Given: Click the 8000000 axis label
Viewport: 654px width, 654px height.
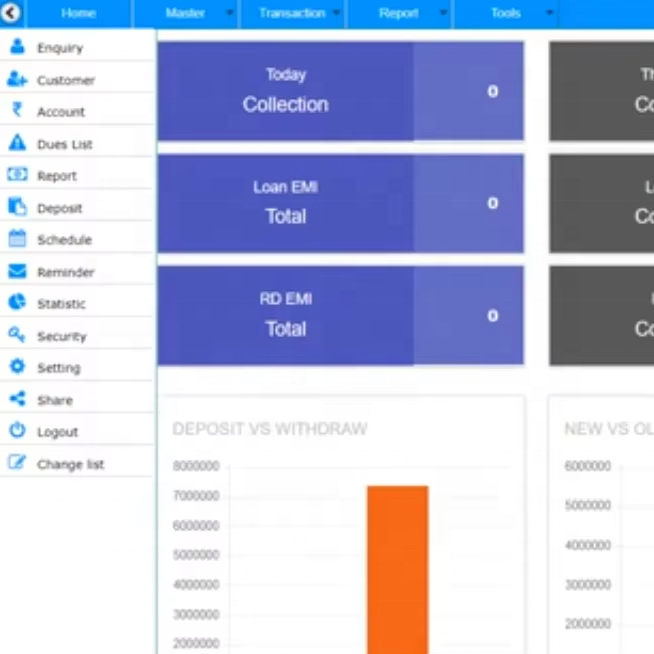Looking at the screenshot, I should (x=196, y=465).
